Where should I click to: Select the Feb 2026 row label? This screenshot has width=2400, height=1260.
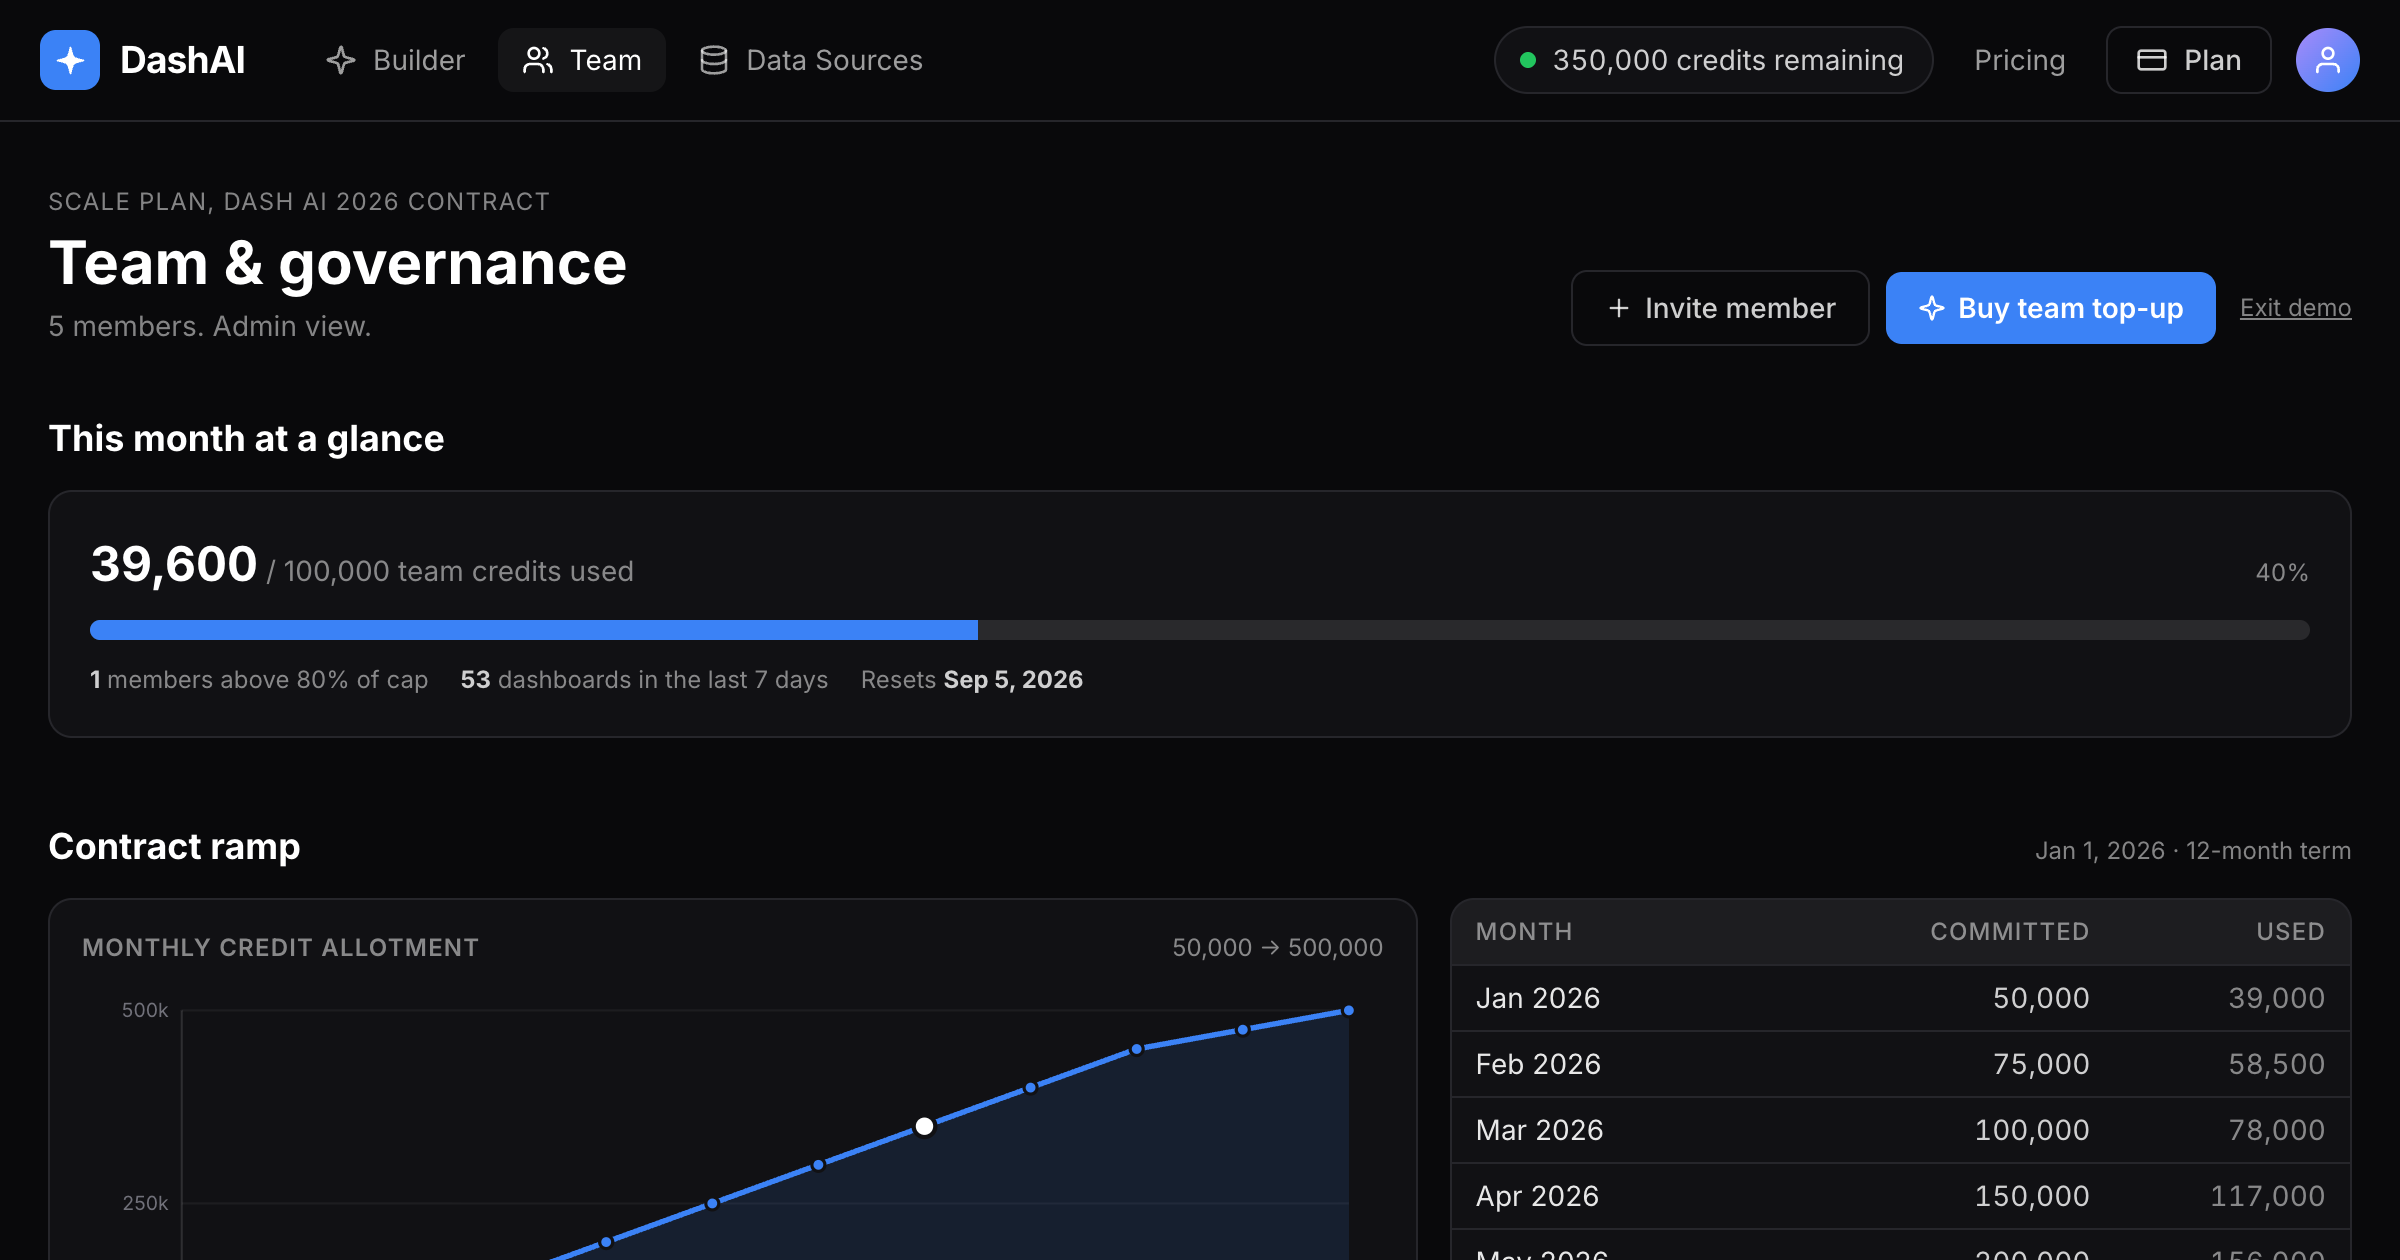(x=1537, y=1064)
